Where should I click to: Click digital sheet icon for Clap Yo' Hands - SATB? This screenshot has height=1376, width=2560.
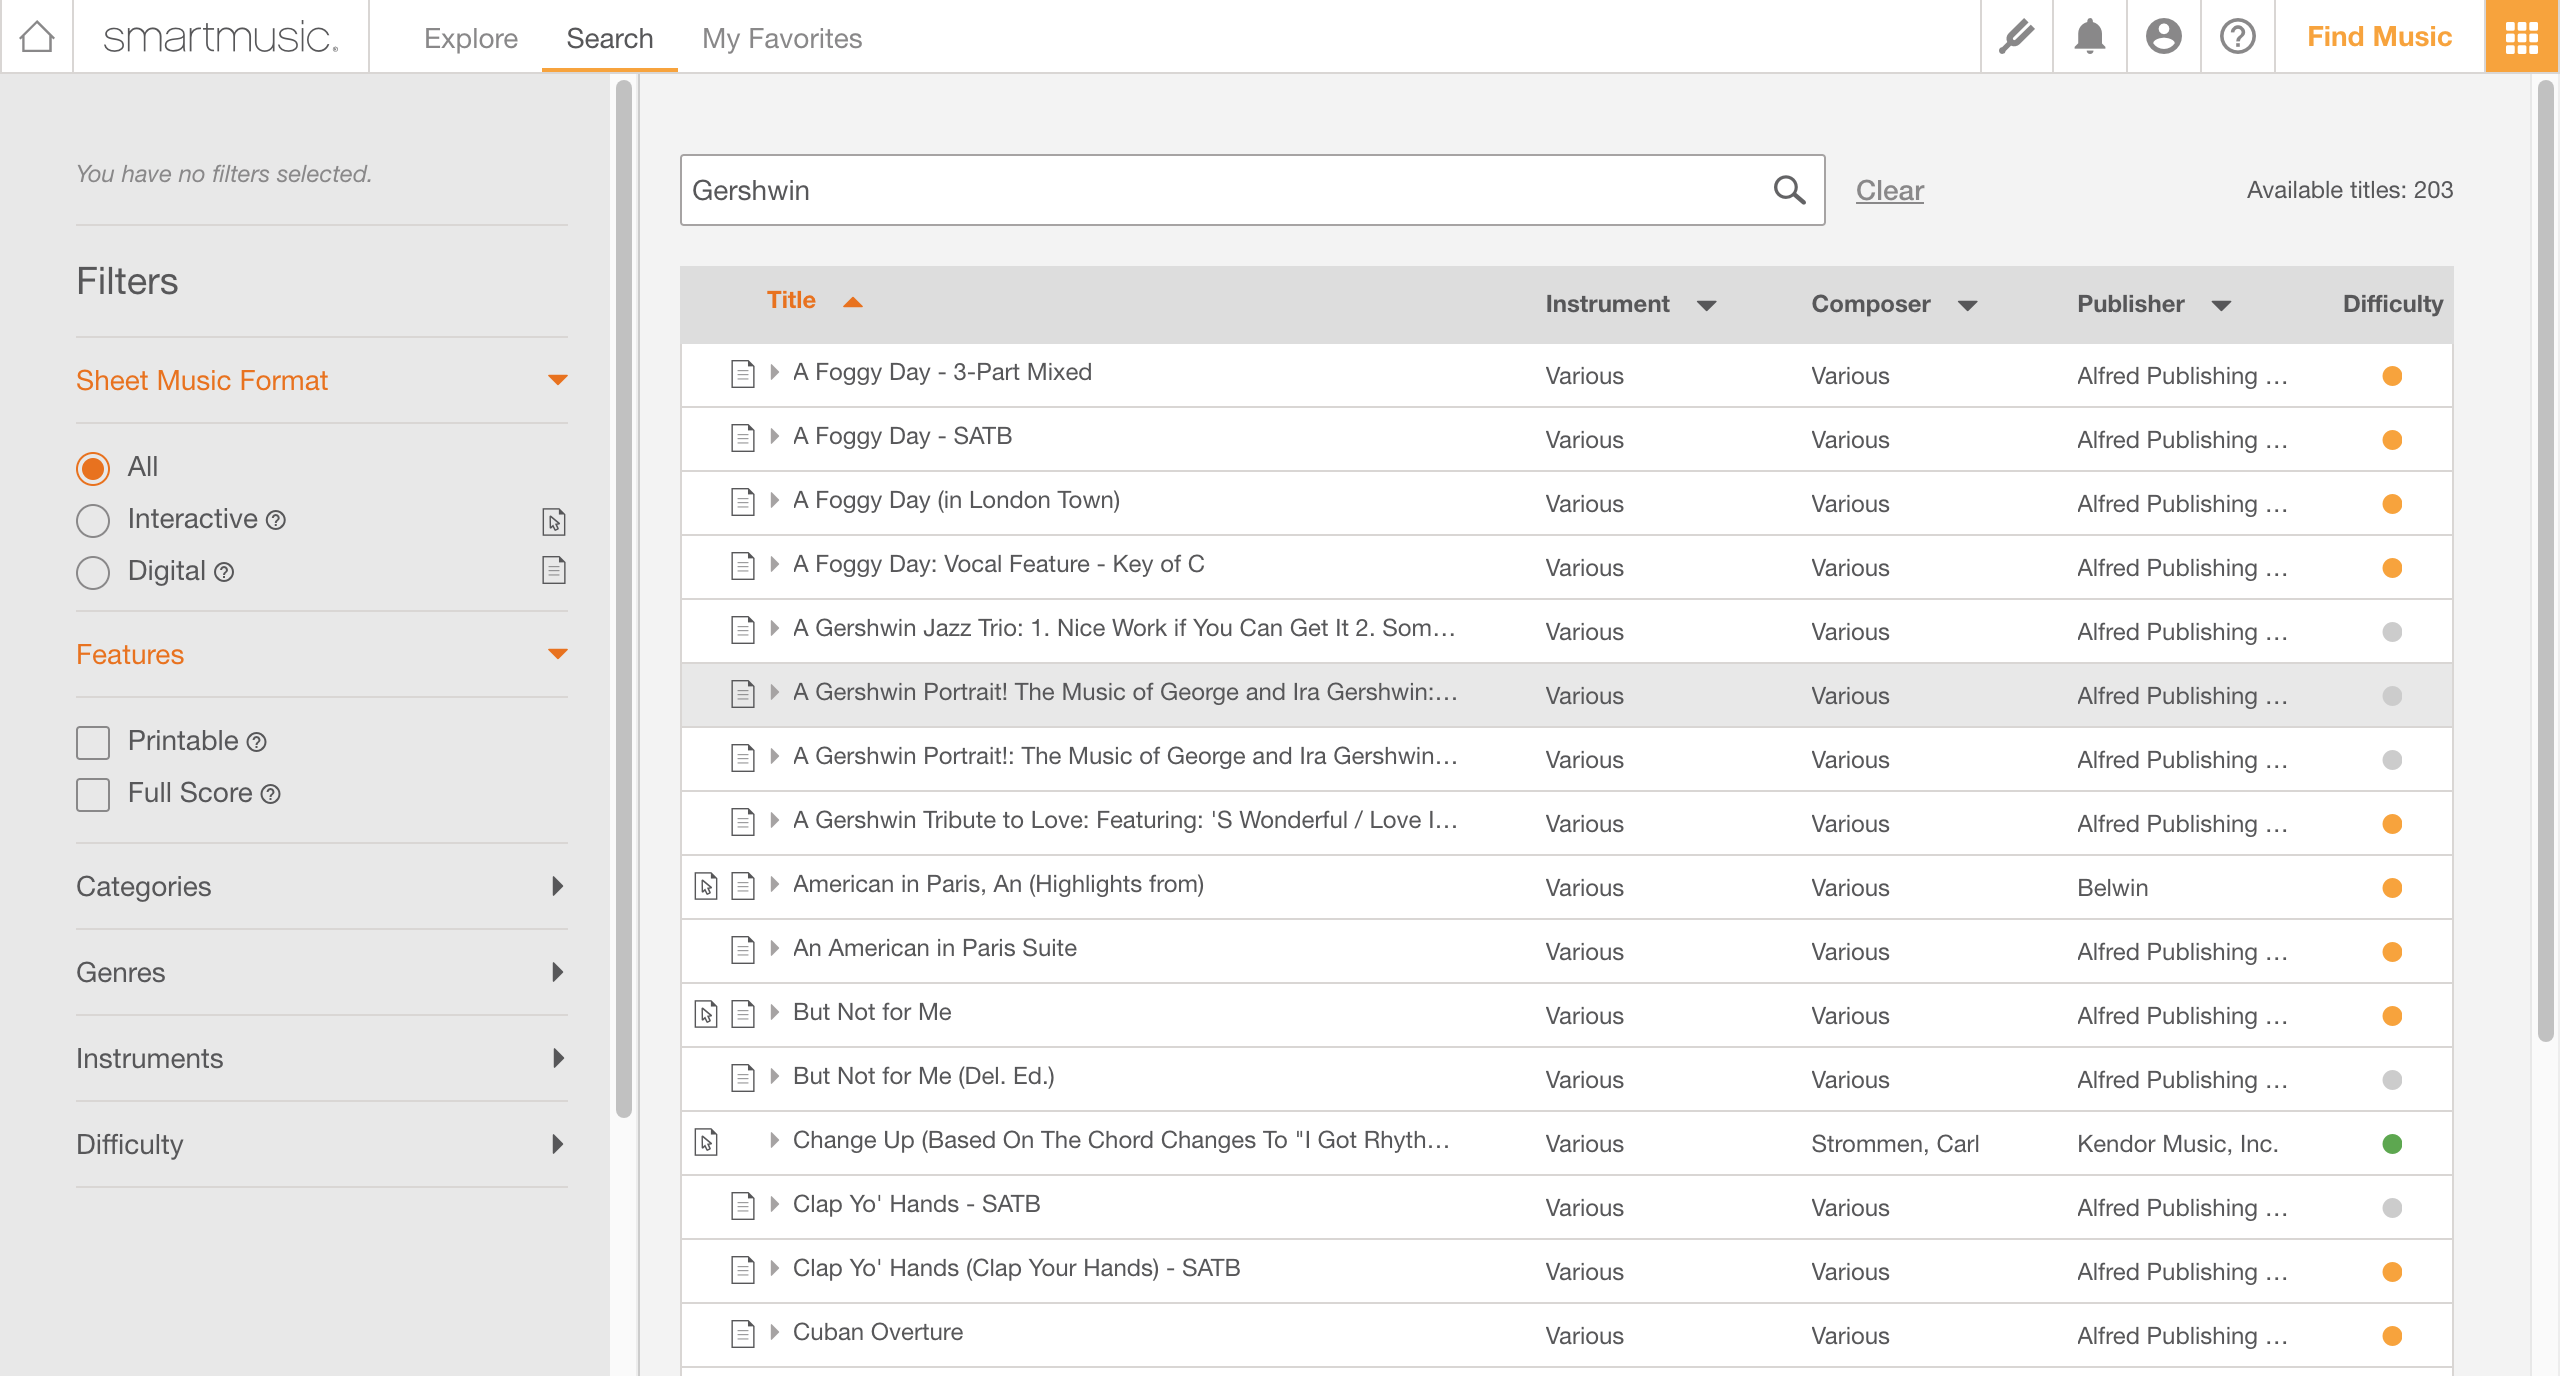point(742,1206)
